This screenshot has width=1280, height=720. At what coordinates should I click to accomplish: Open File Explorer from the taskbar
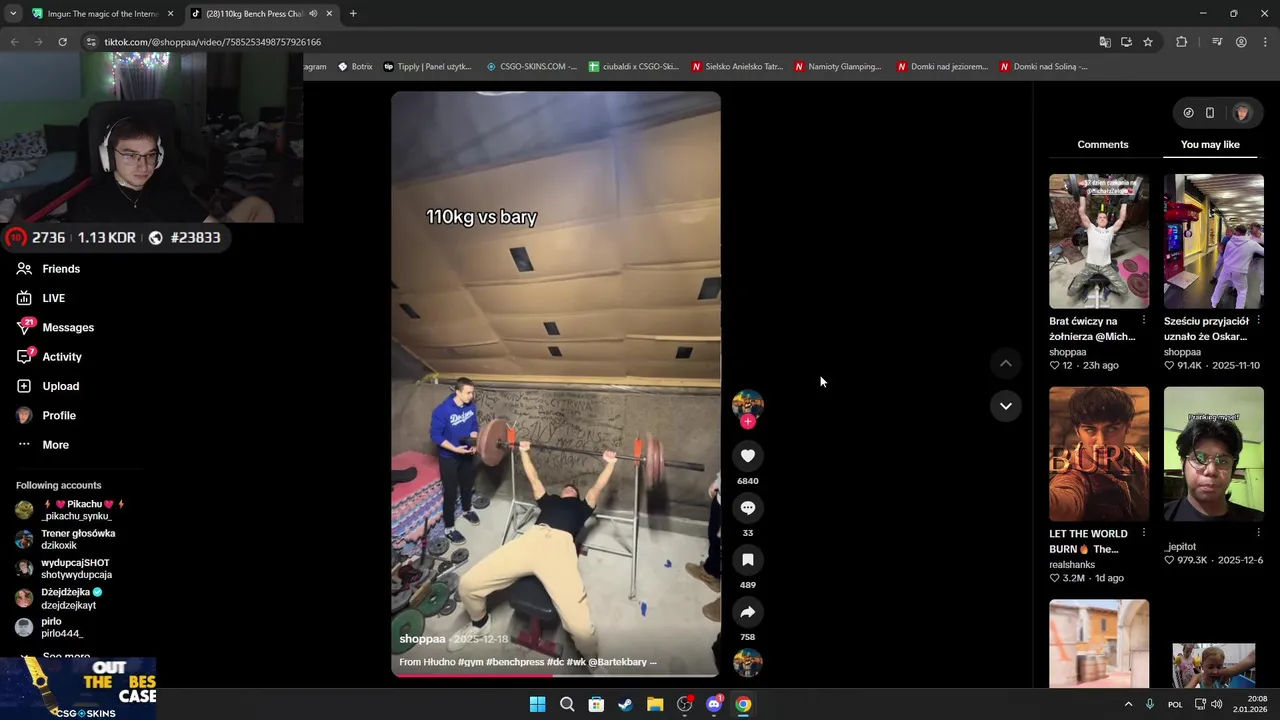click(x=655, y=704)
